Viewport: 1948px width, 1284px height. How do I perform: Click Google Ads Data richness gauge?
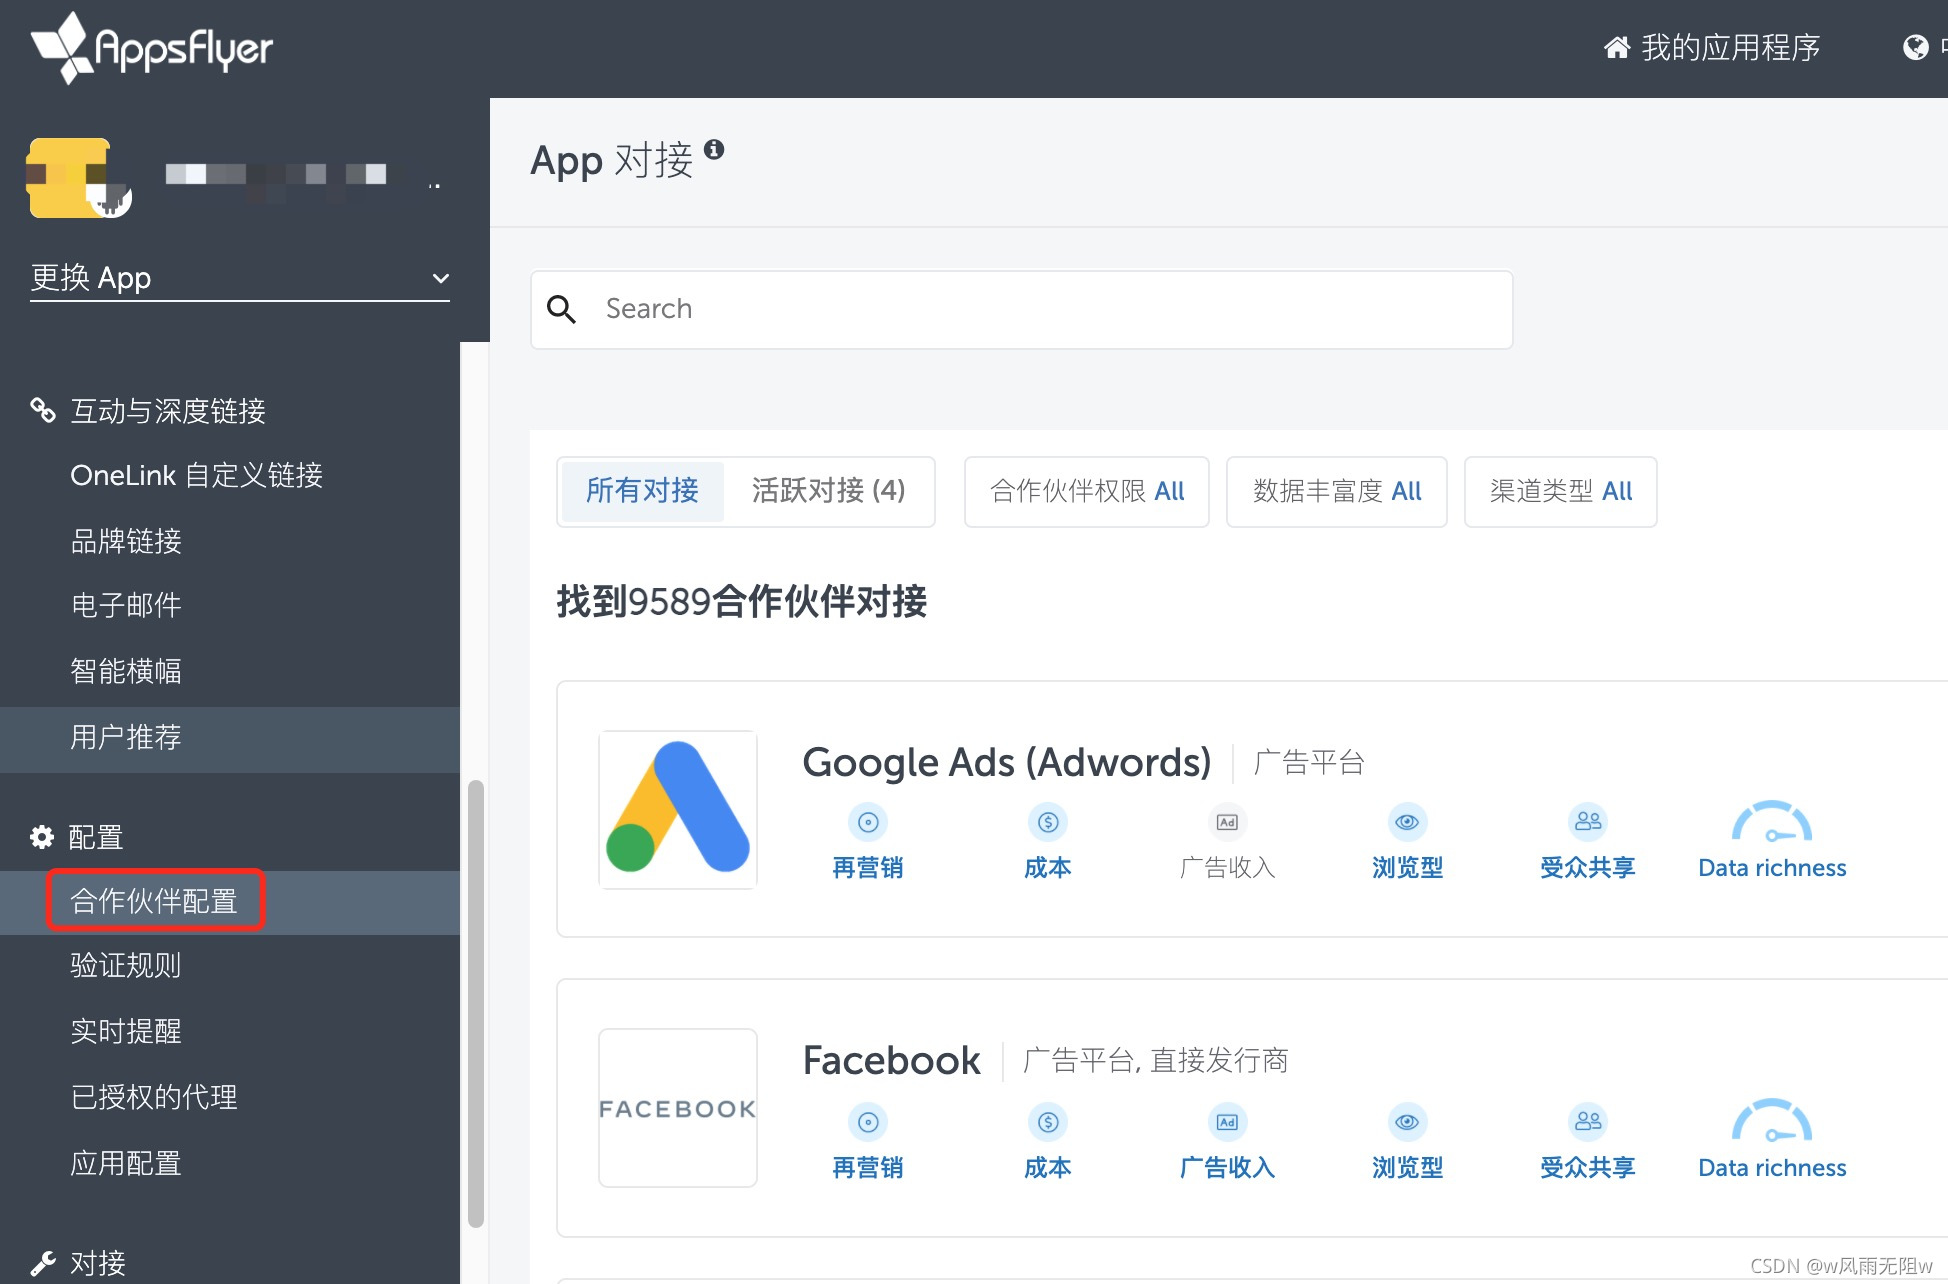(x=1771, y=824)
